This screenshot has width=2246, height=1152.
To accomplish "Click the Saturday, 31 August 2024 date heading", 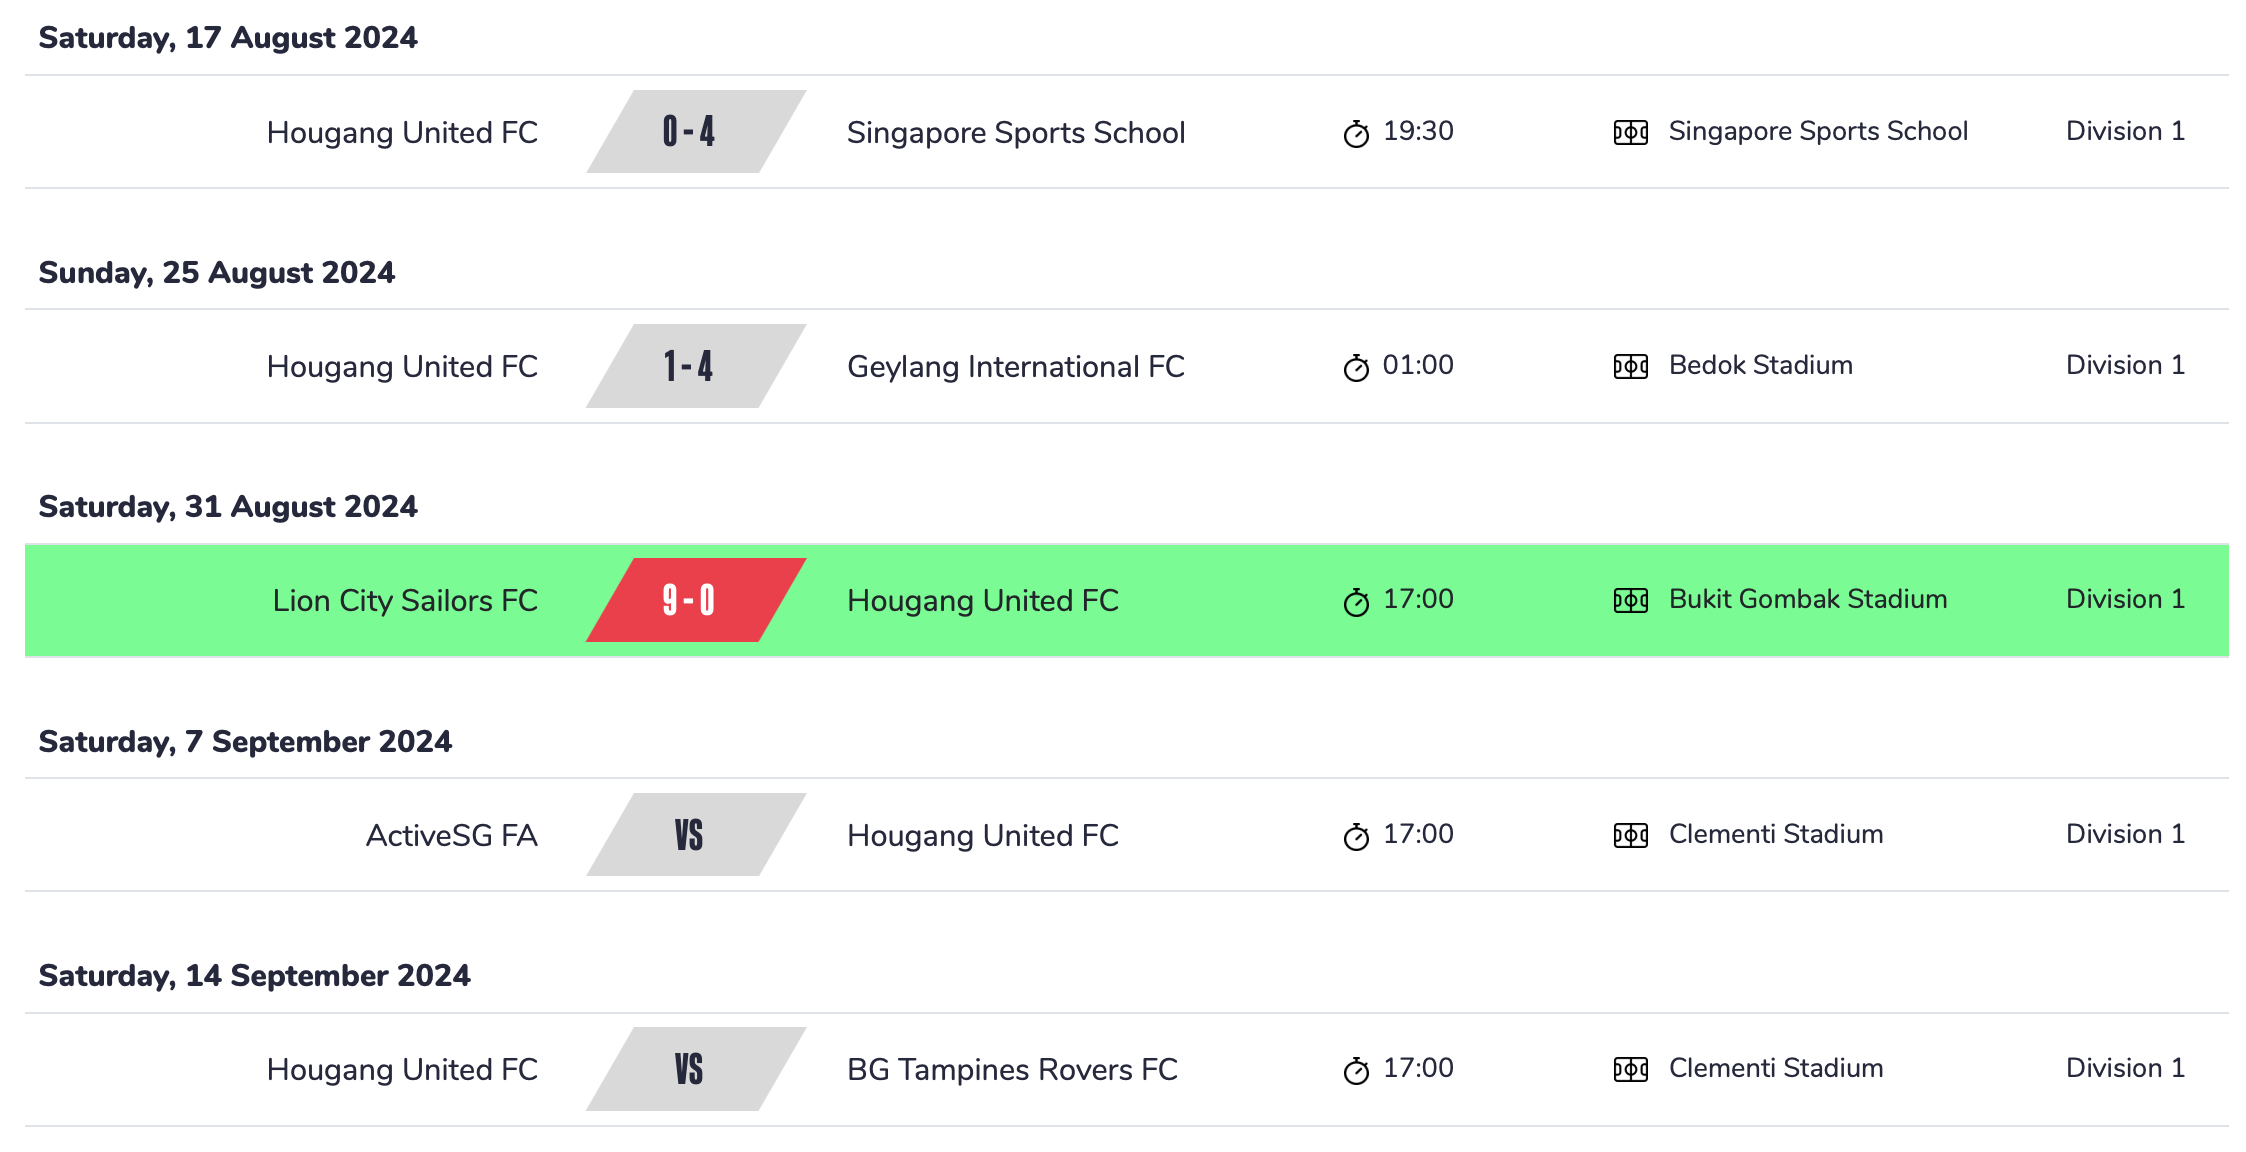I will tap(228, 507).
